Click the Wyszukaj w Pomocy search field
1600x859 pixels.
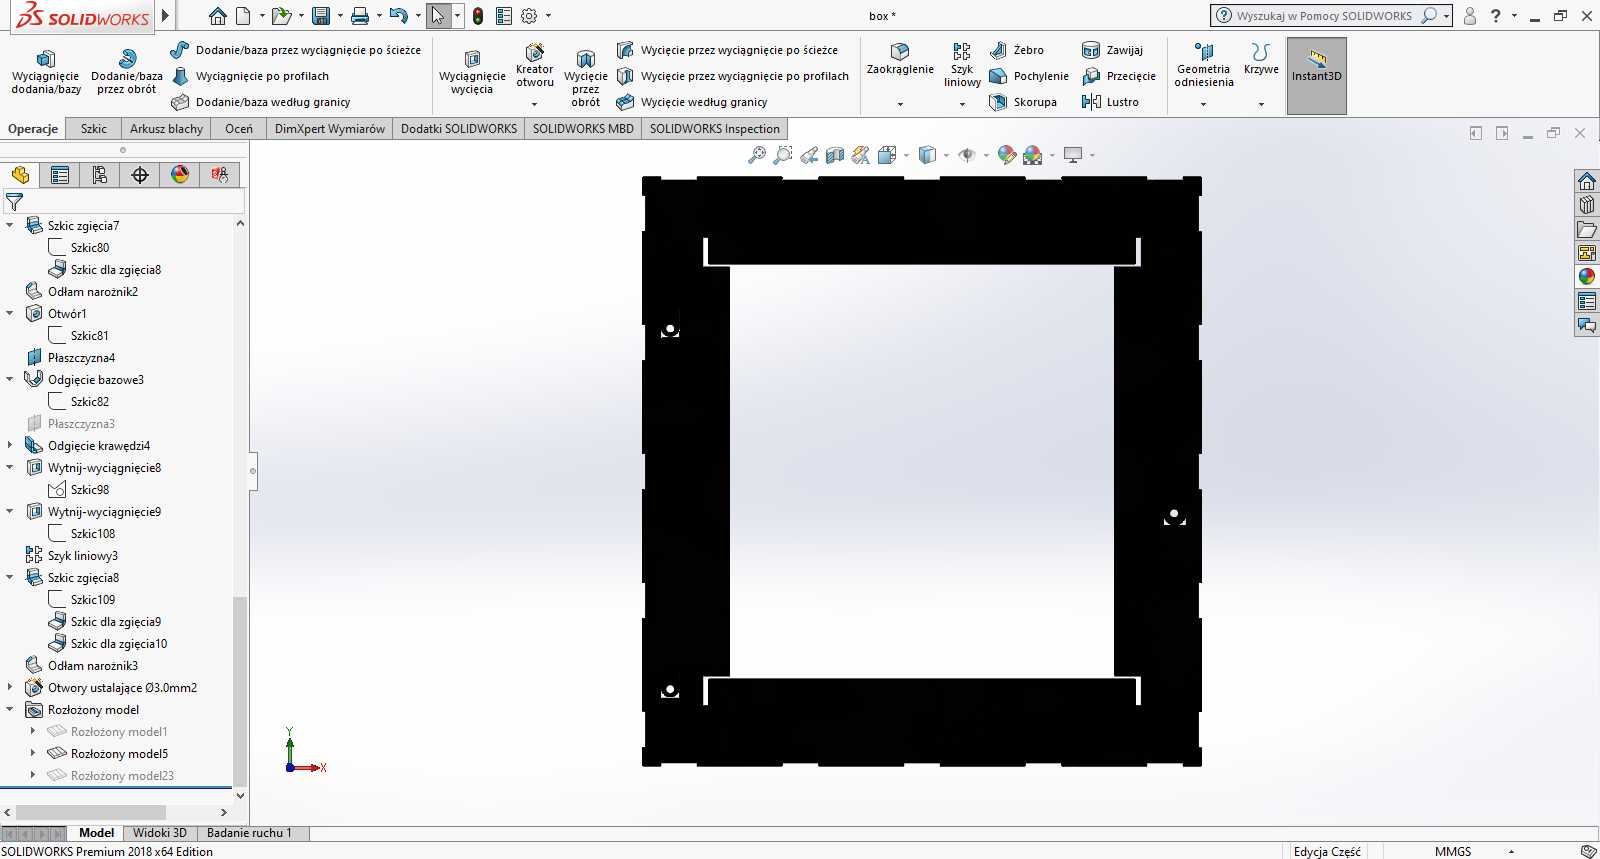(x=1326, y=16)
